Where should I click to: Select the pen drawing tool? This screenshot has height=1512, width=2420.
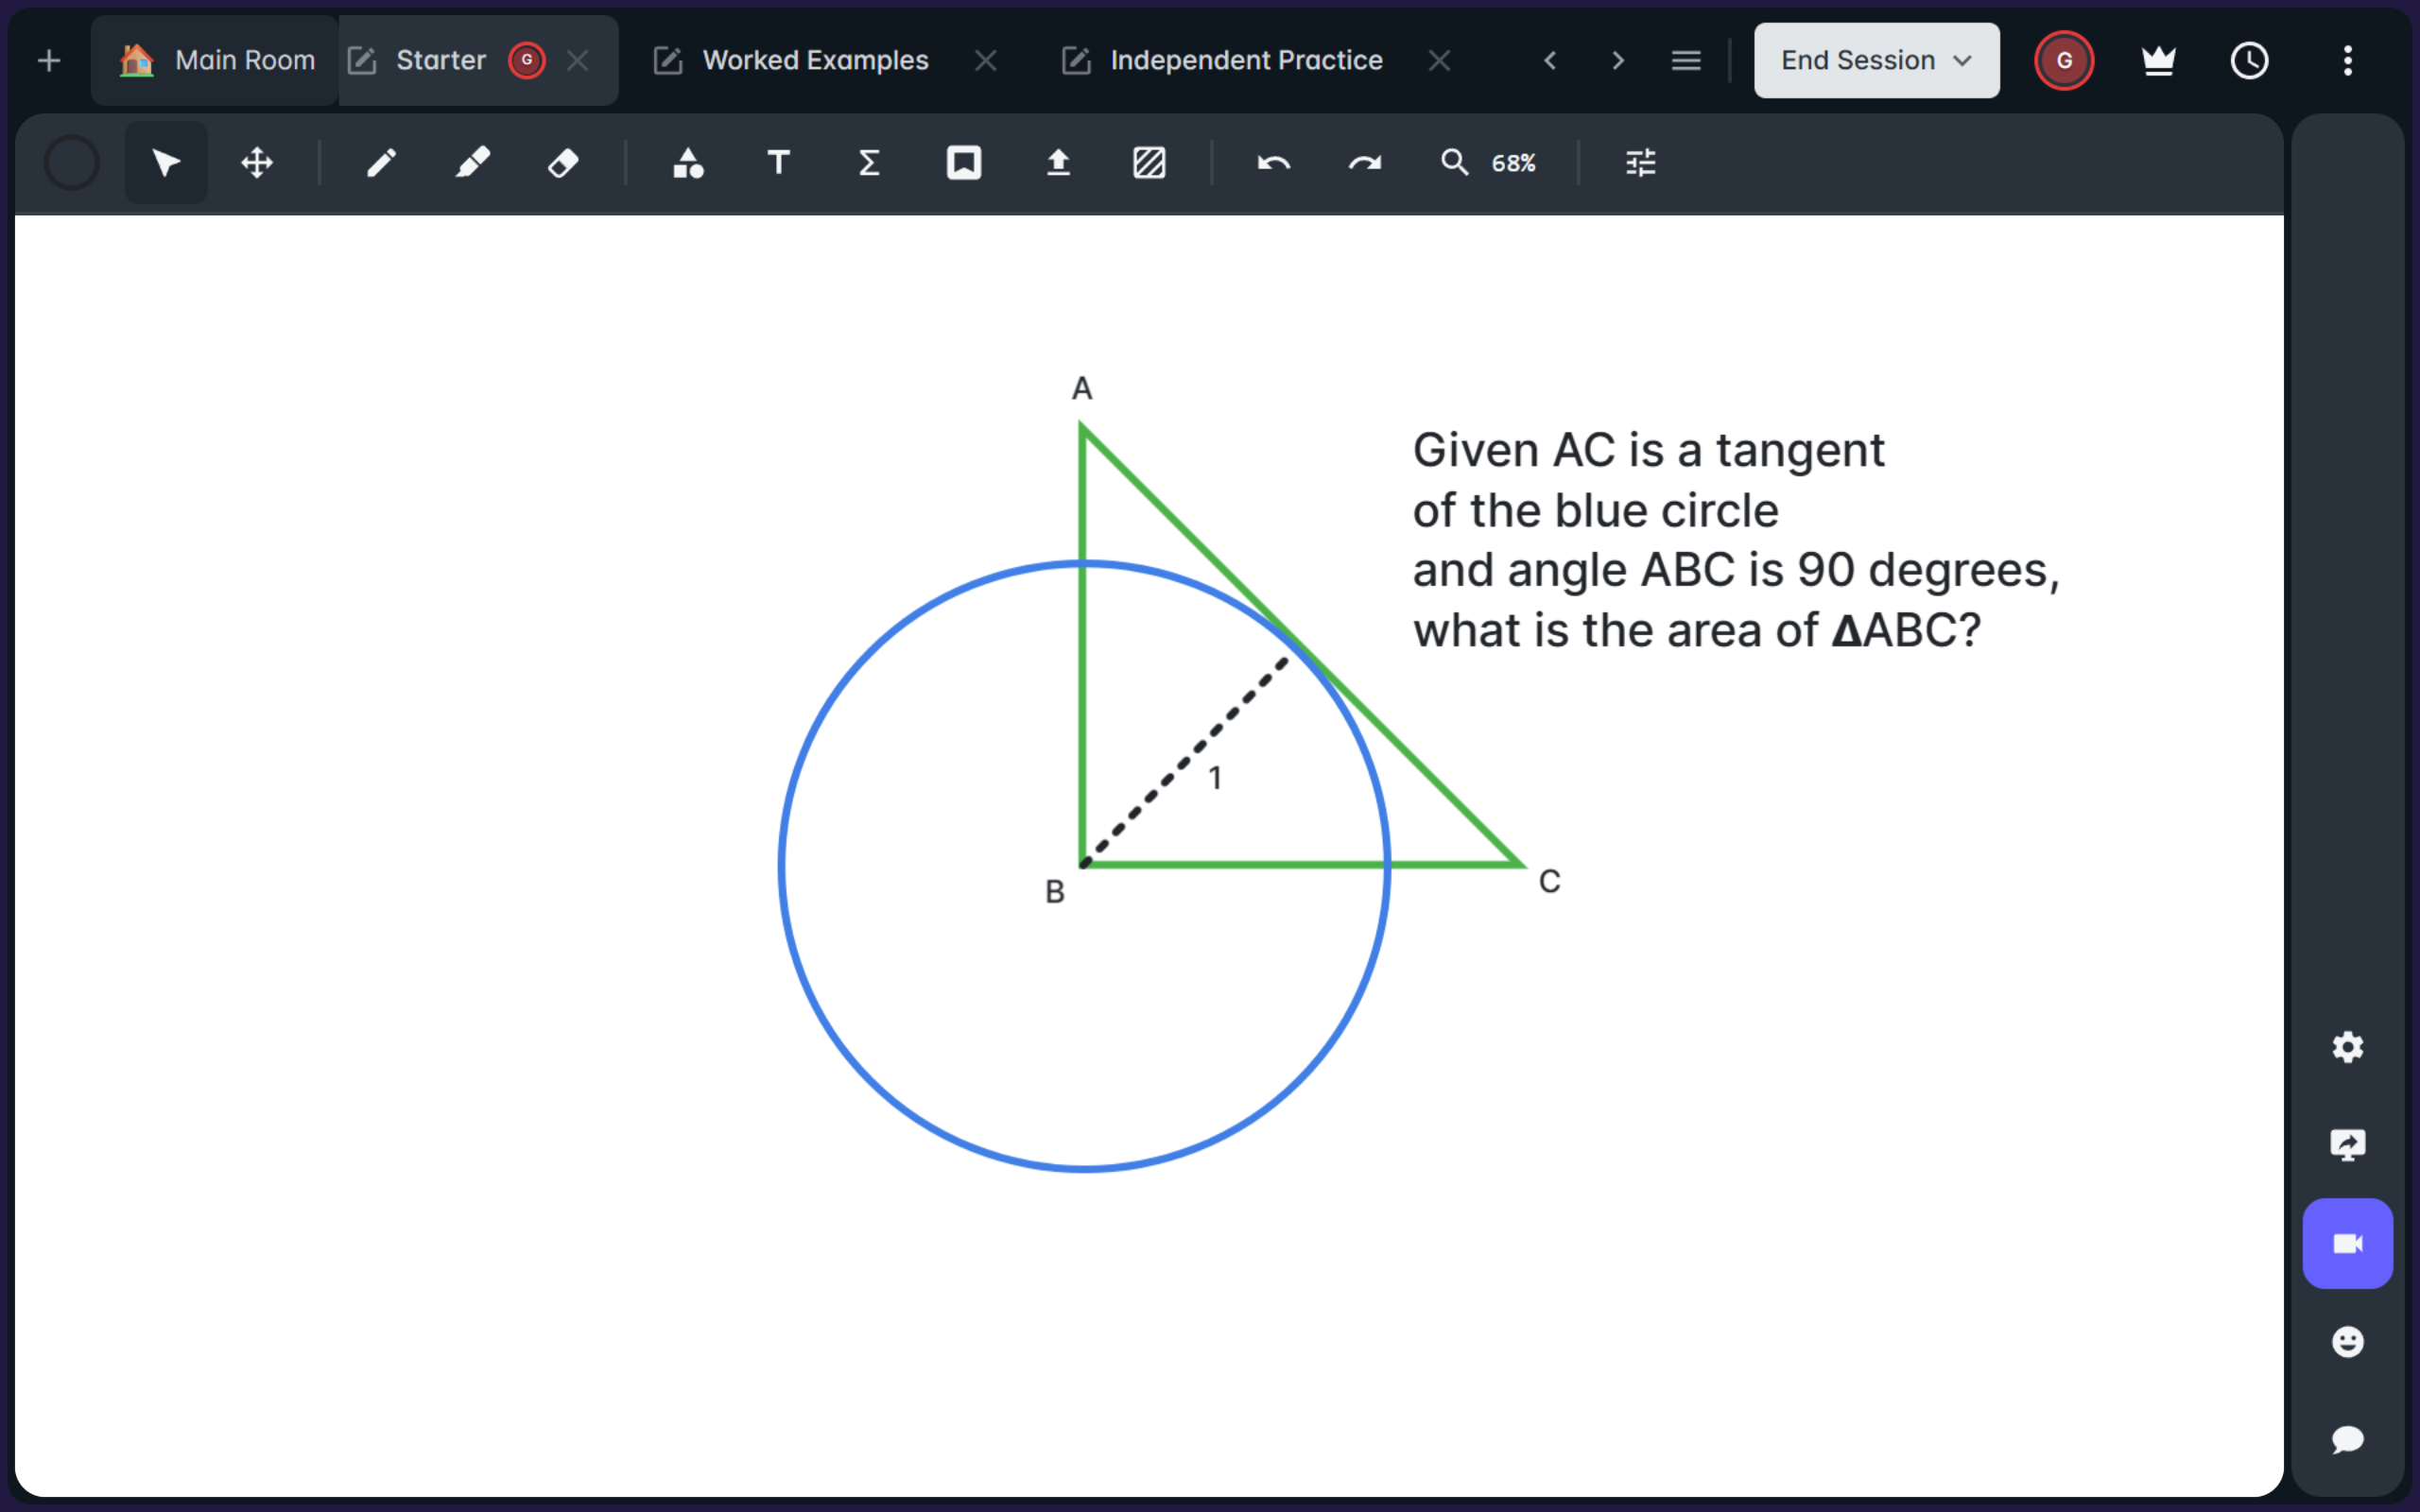click(381, 163)
